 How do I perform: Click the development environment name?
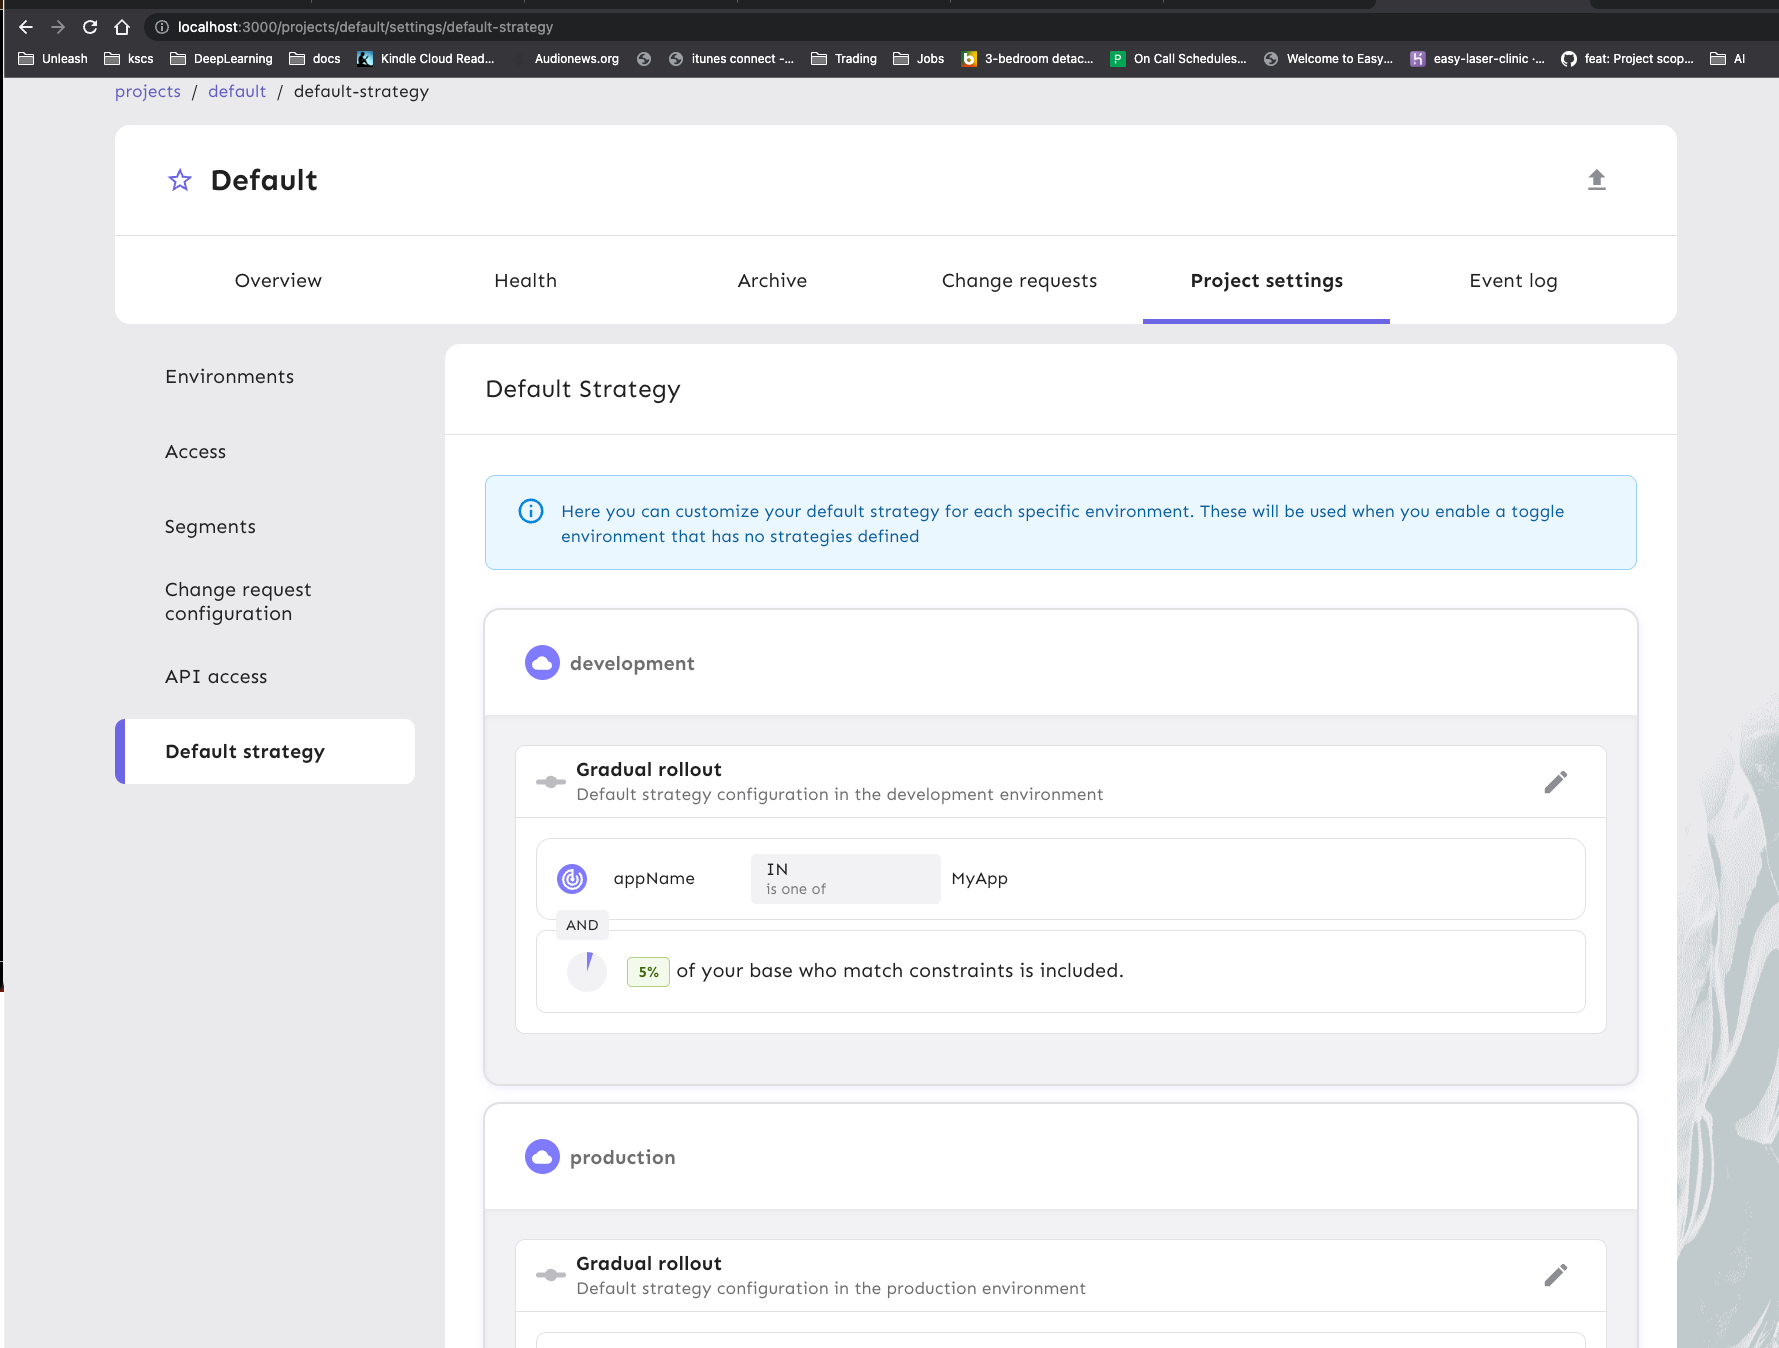pos(632,664)
